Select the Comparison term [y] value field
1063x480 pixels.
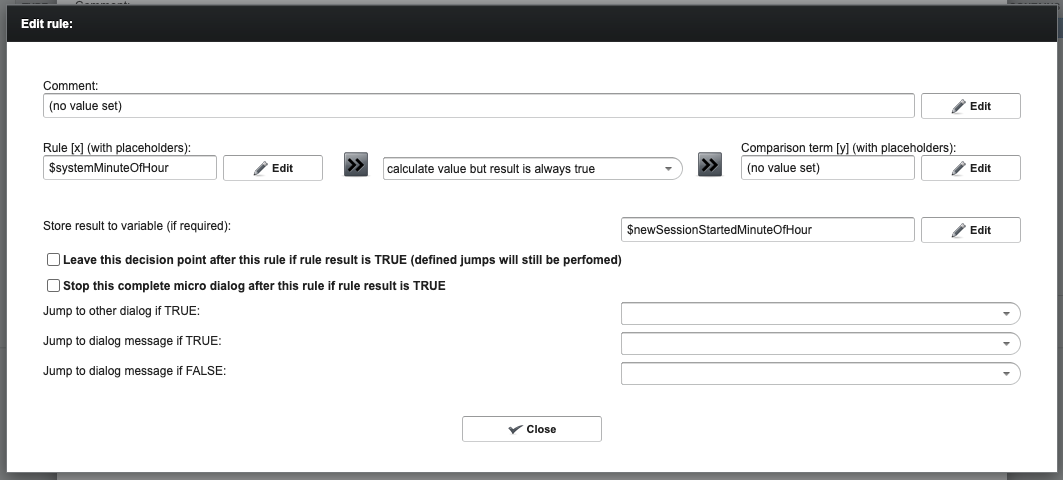click(x=827, y=168)
